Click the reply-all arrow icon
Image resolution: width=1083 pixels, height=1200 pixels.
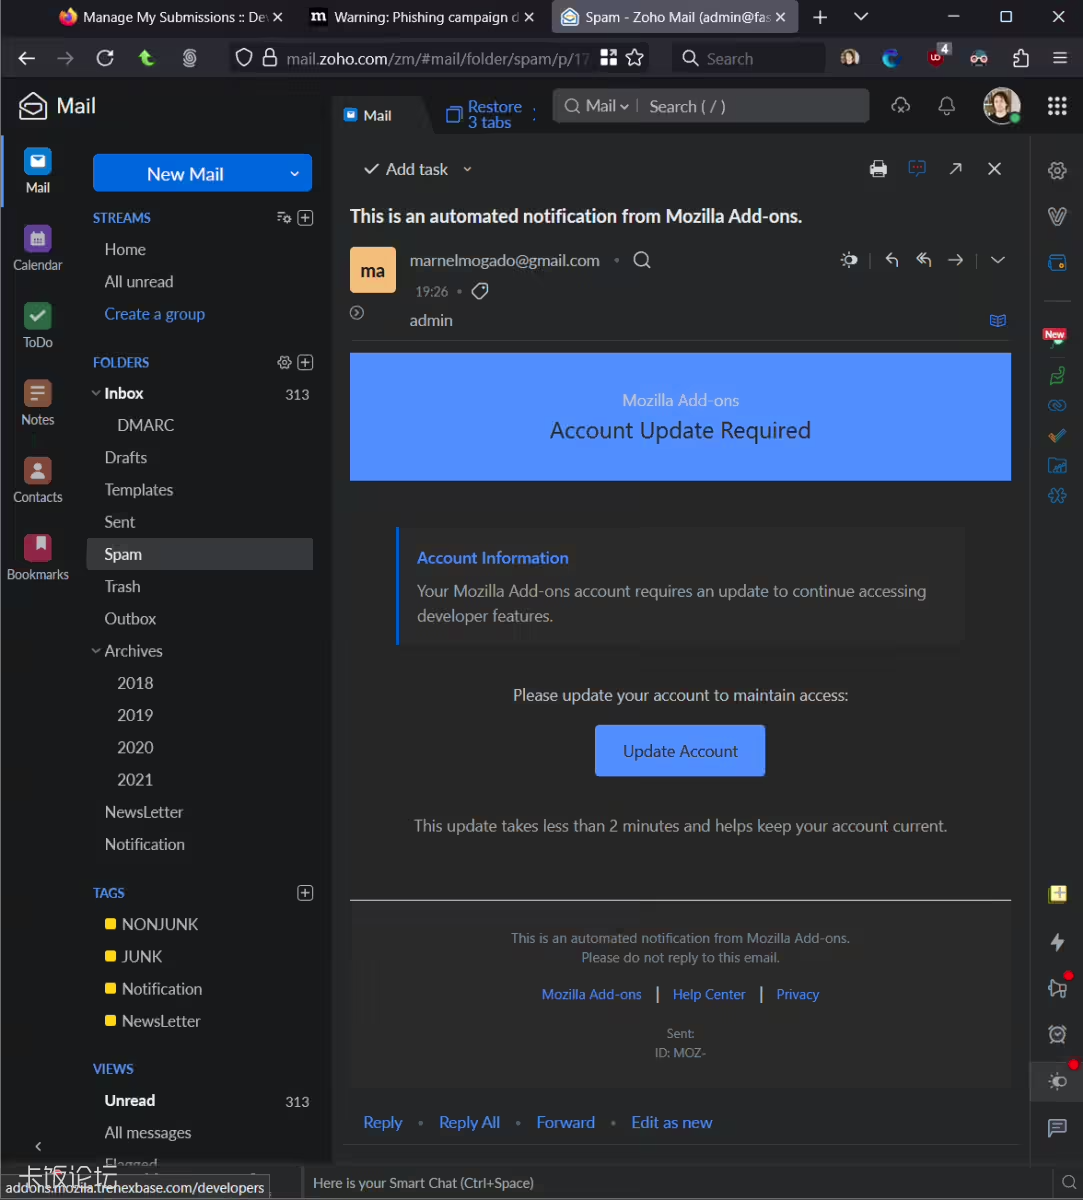[x=924, y=260]
